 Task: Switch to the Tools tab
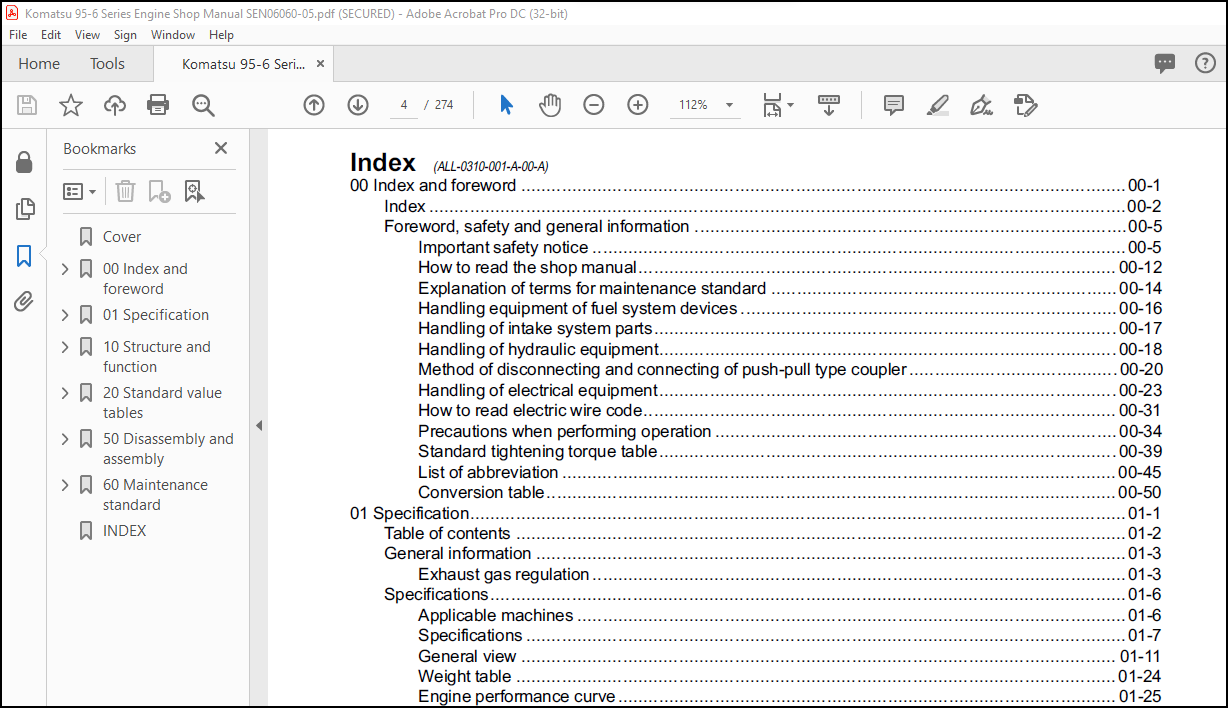coord(107,63)
